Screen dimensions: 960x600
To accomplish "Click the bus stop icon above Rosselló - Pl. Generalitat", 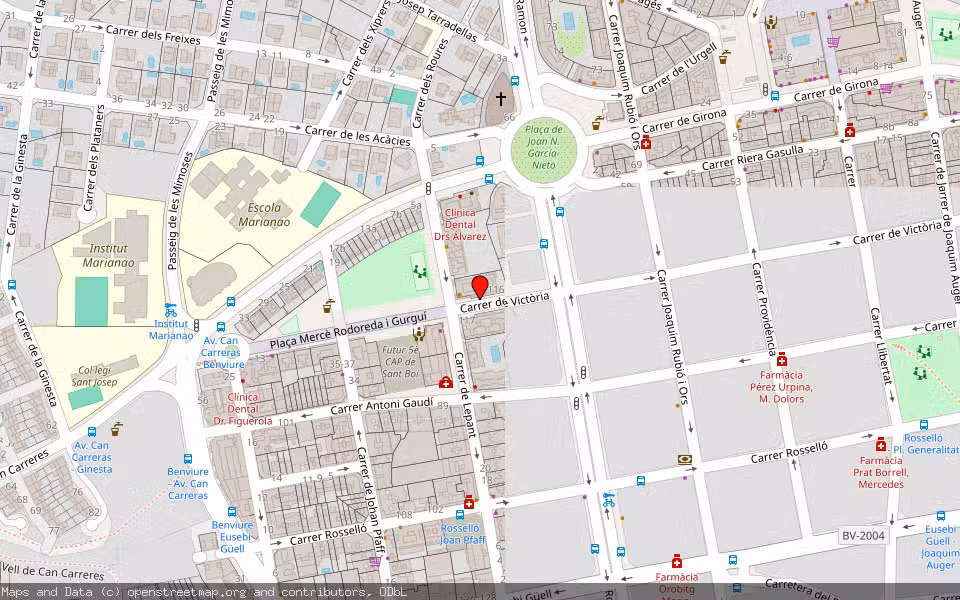I will [924, 424].
